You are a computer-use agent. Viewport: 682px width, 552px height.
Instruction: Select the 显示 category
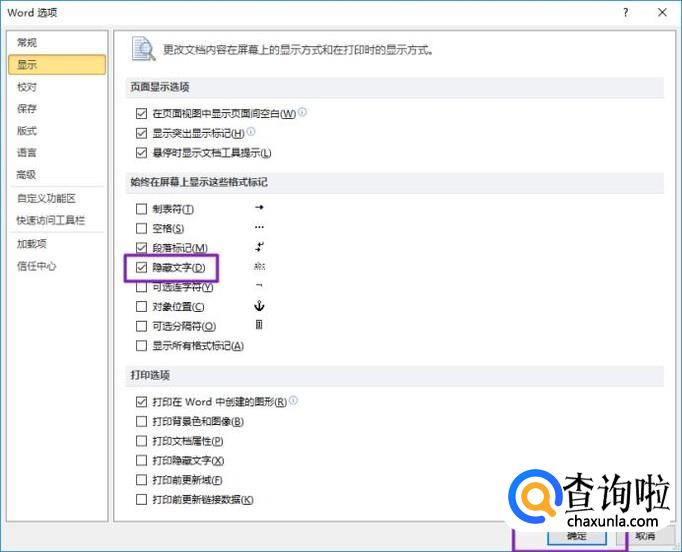coord(57,65)
